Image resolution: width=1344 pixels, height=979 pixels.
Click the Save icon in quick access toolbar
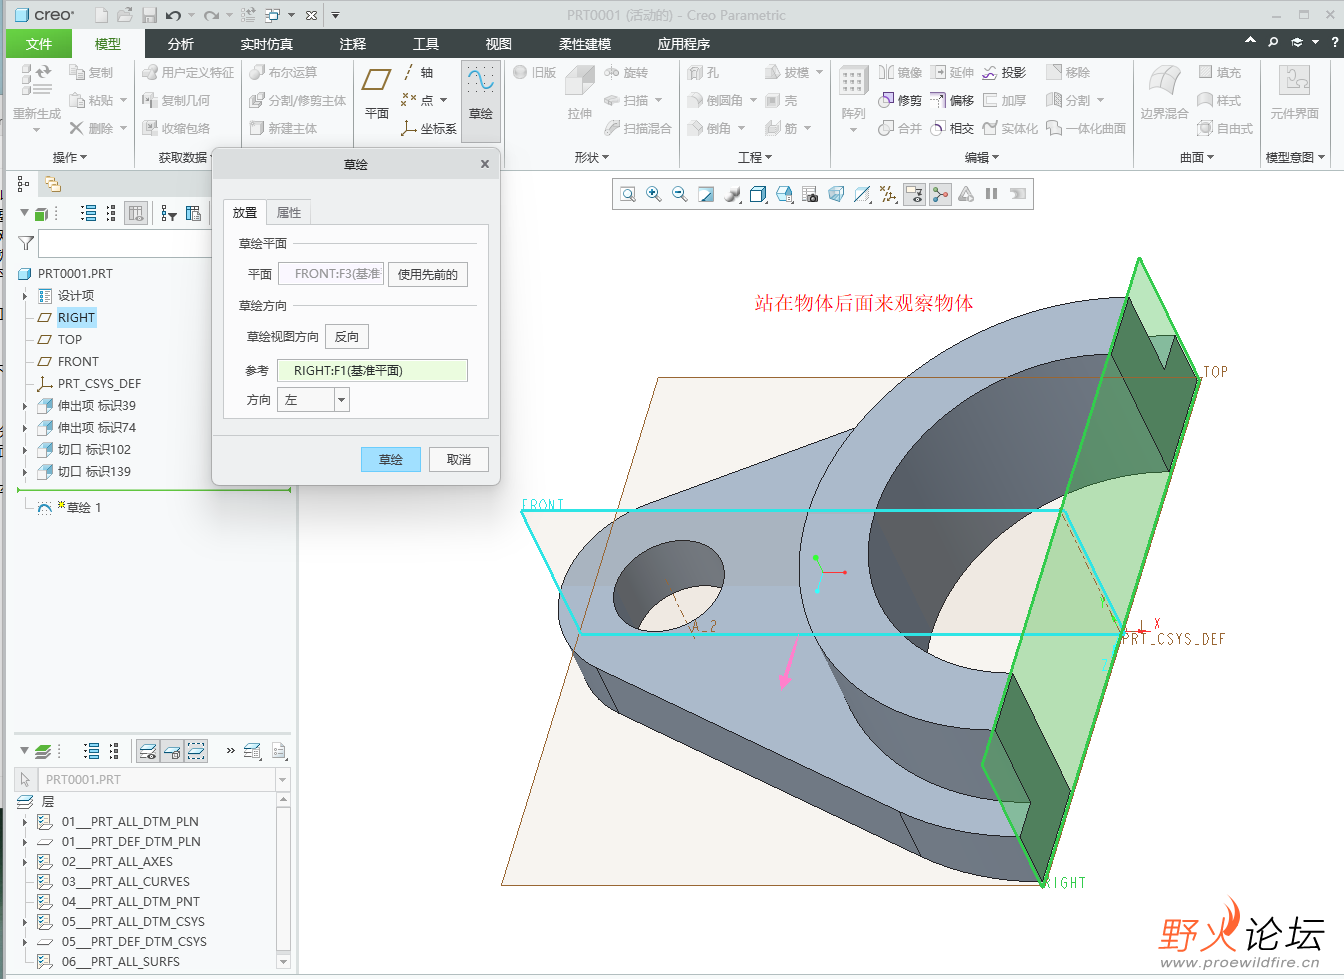149,15
